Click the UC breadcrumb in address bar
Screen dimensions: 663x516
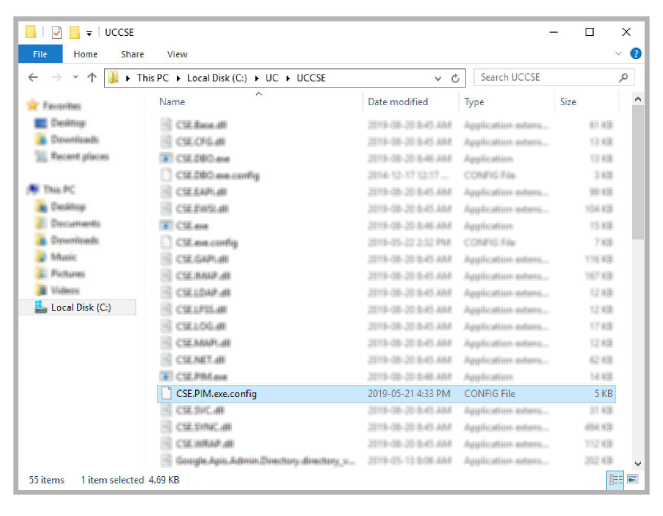271,78
